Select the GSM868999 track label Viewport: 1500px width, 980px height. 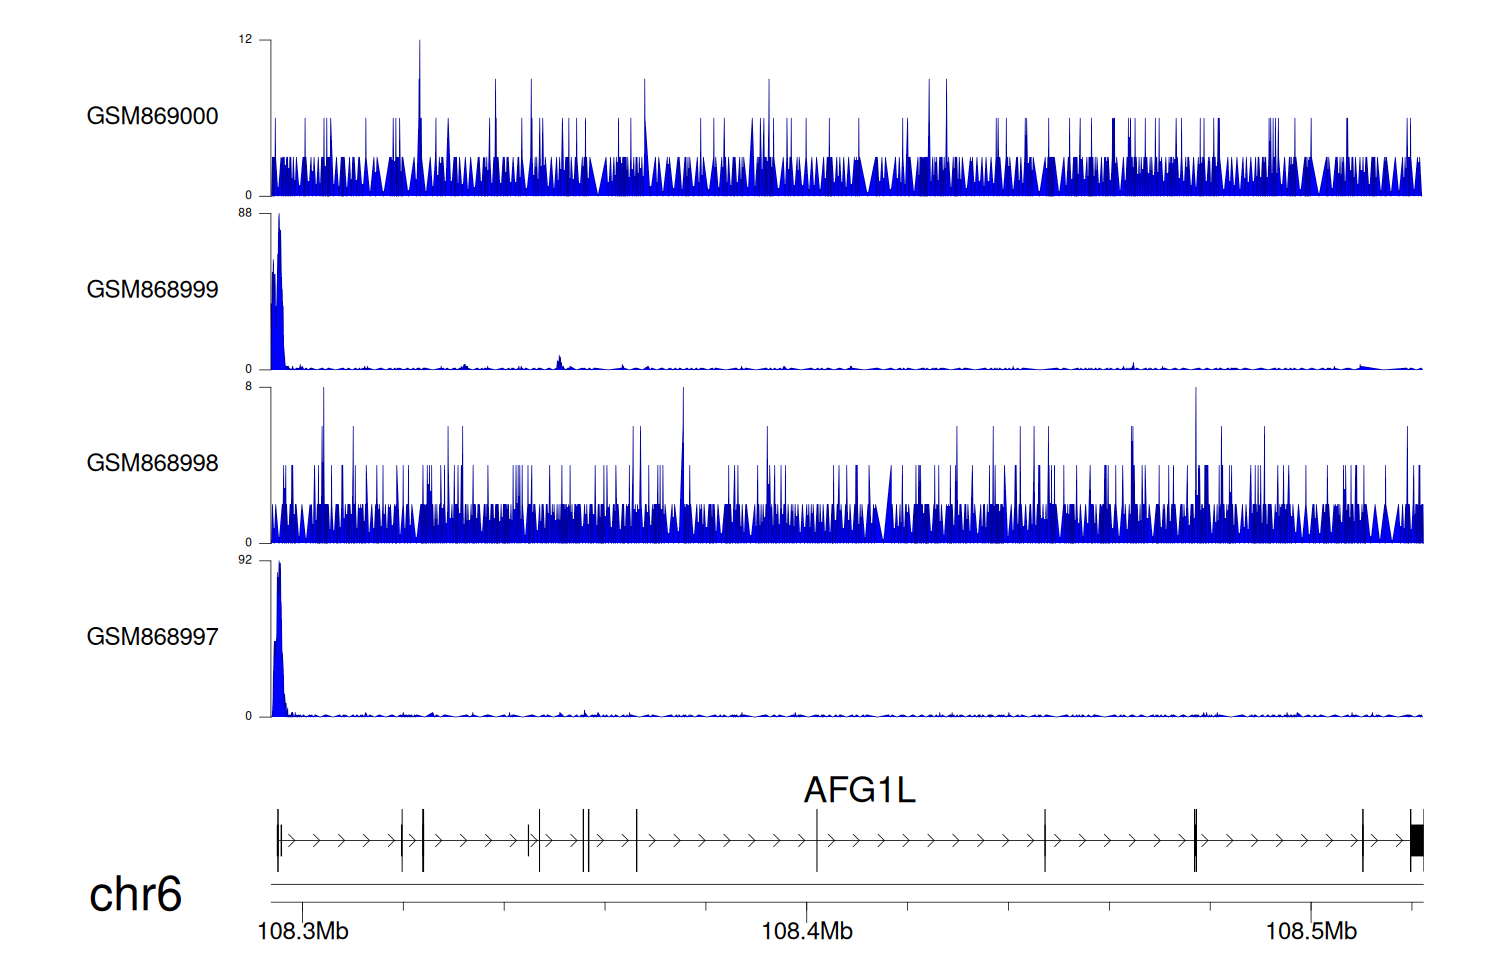152,290
